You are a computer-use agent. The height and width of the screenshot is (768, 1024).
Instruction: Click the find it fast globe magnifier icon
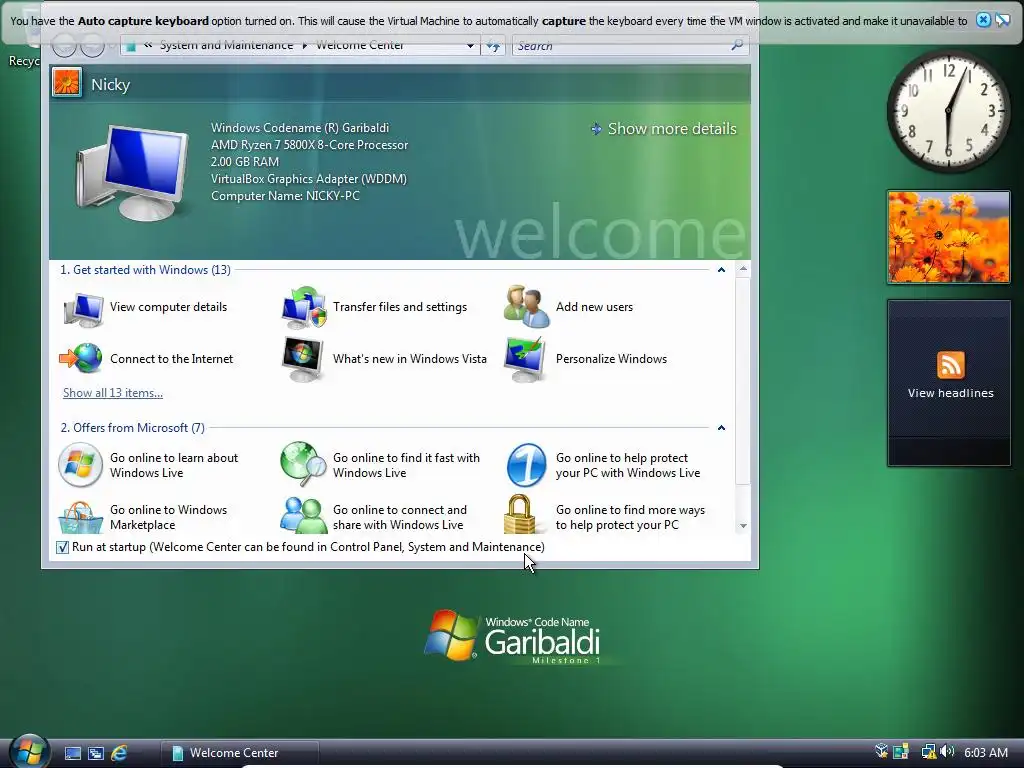click(303, 464)
